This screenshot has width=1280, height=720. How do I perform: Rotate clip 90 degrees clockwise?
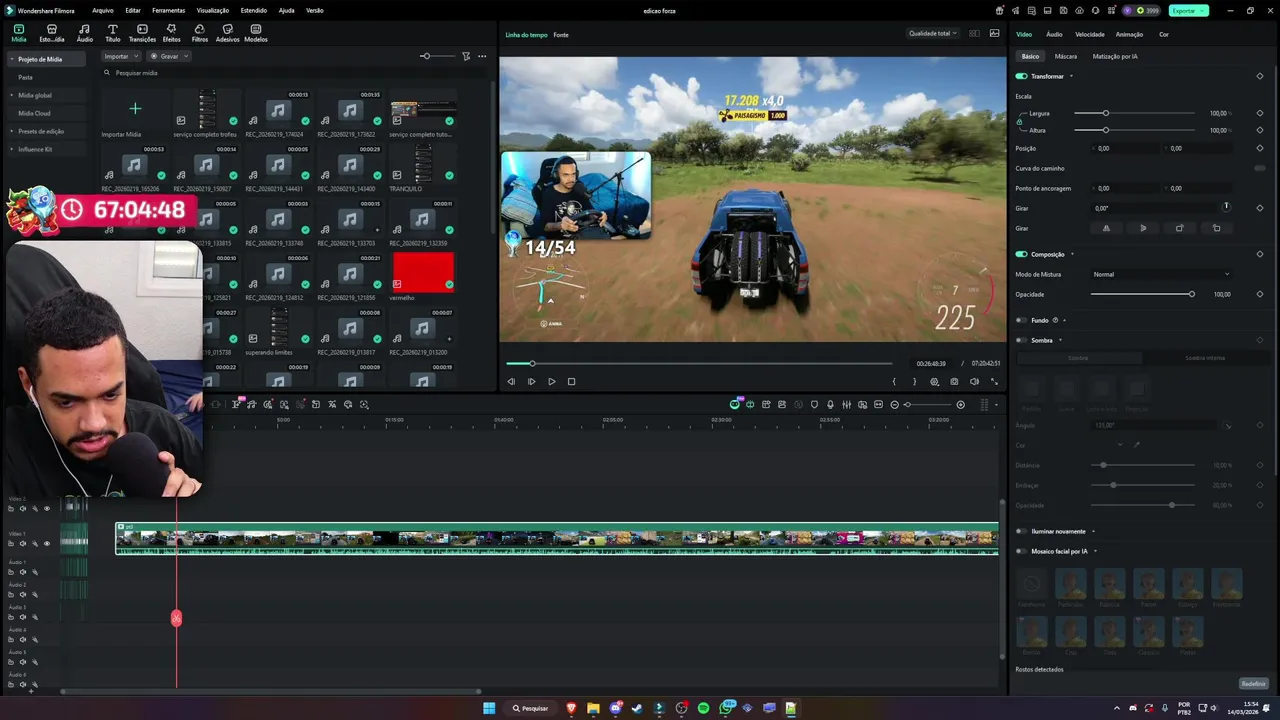1179,228
